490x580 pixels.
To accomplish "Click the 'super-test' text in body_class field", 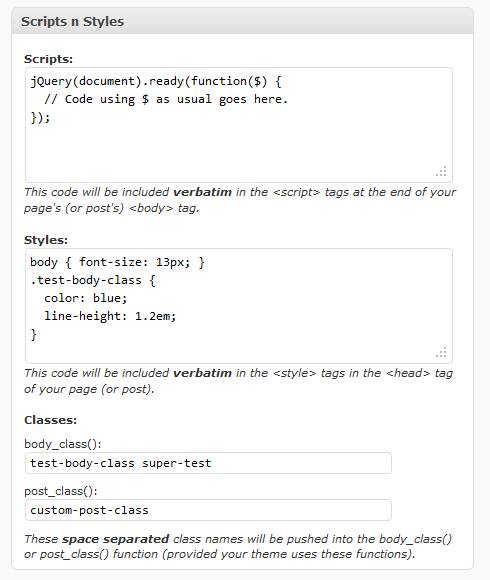I will [177, 463].
